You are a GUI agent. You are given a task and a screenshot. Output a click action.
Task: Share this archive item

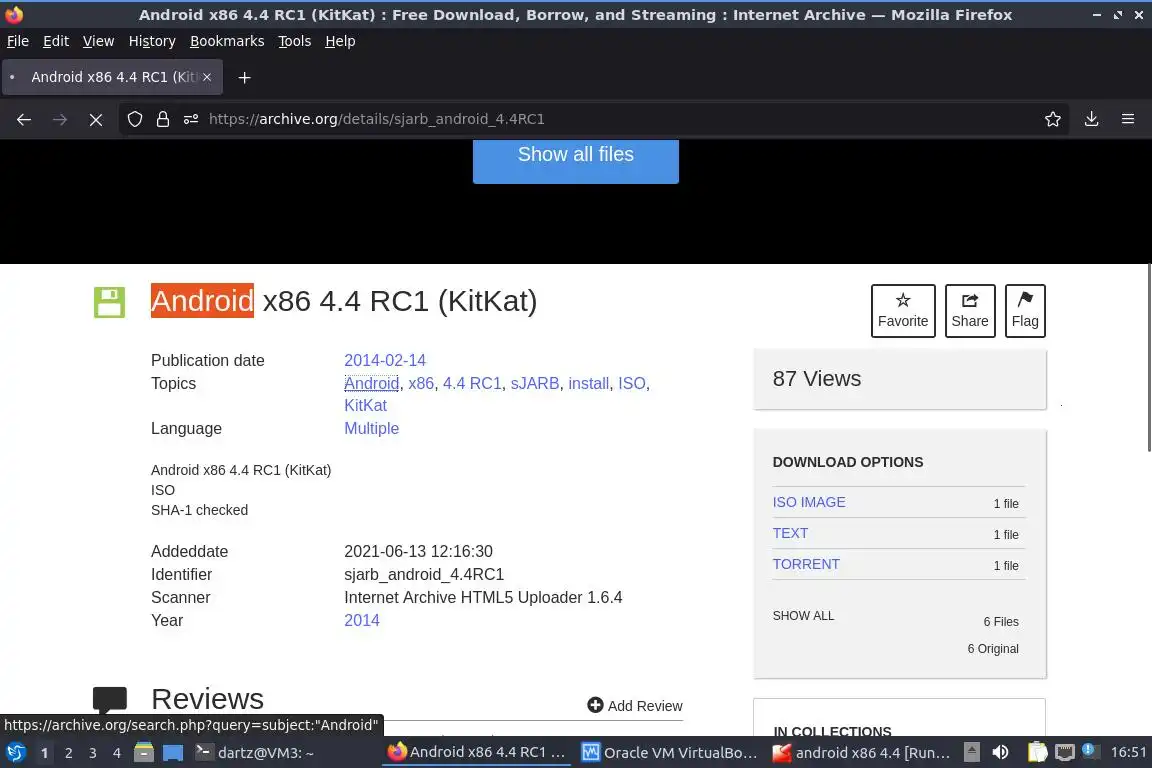[970, 311]
